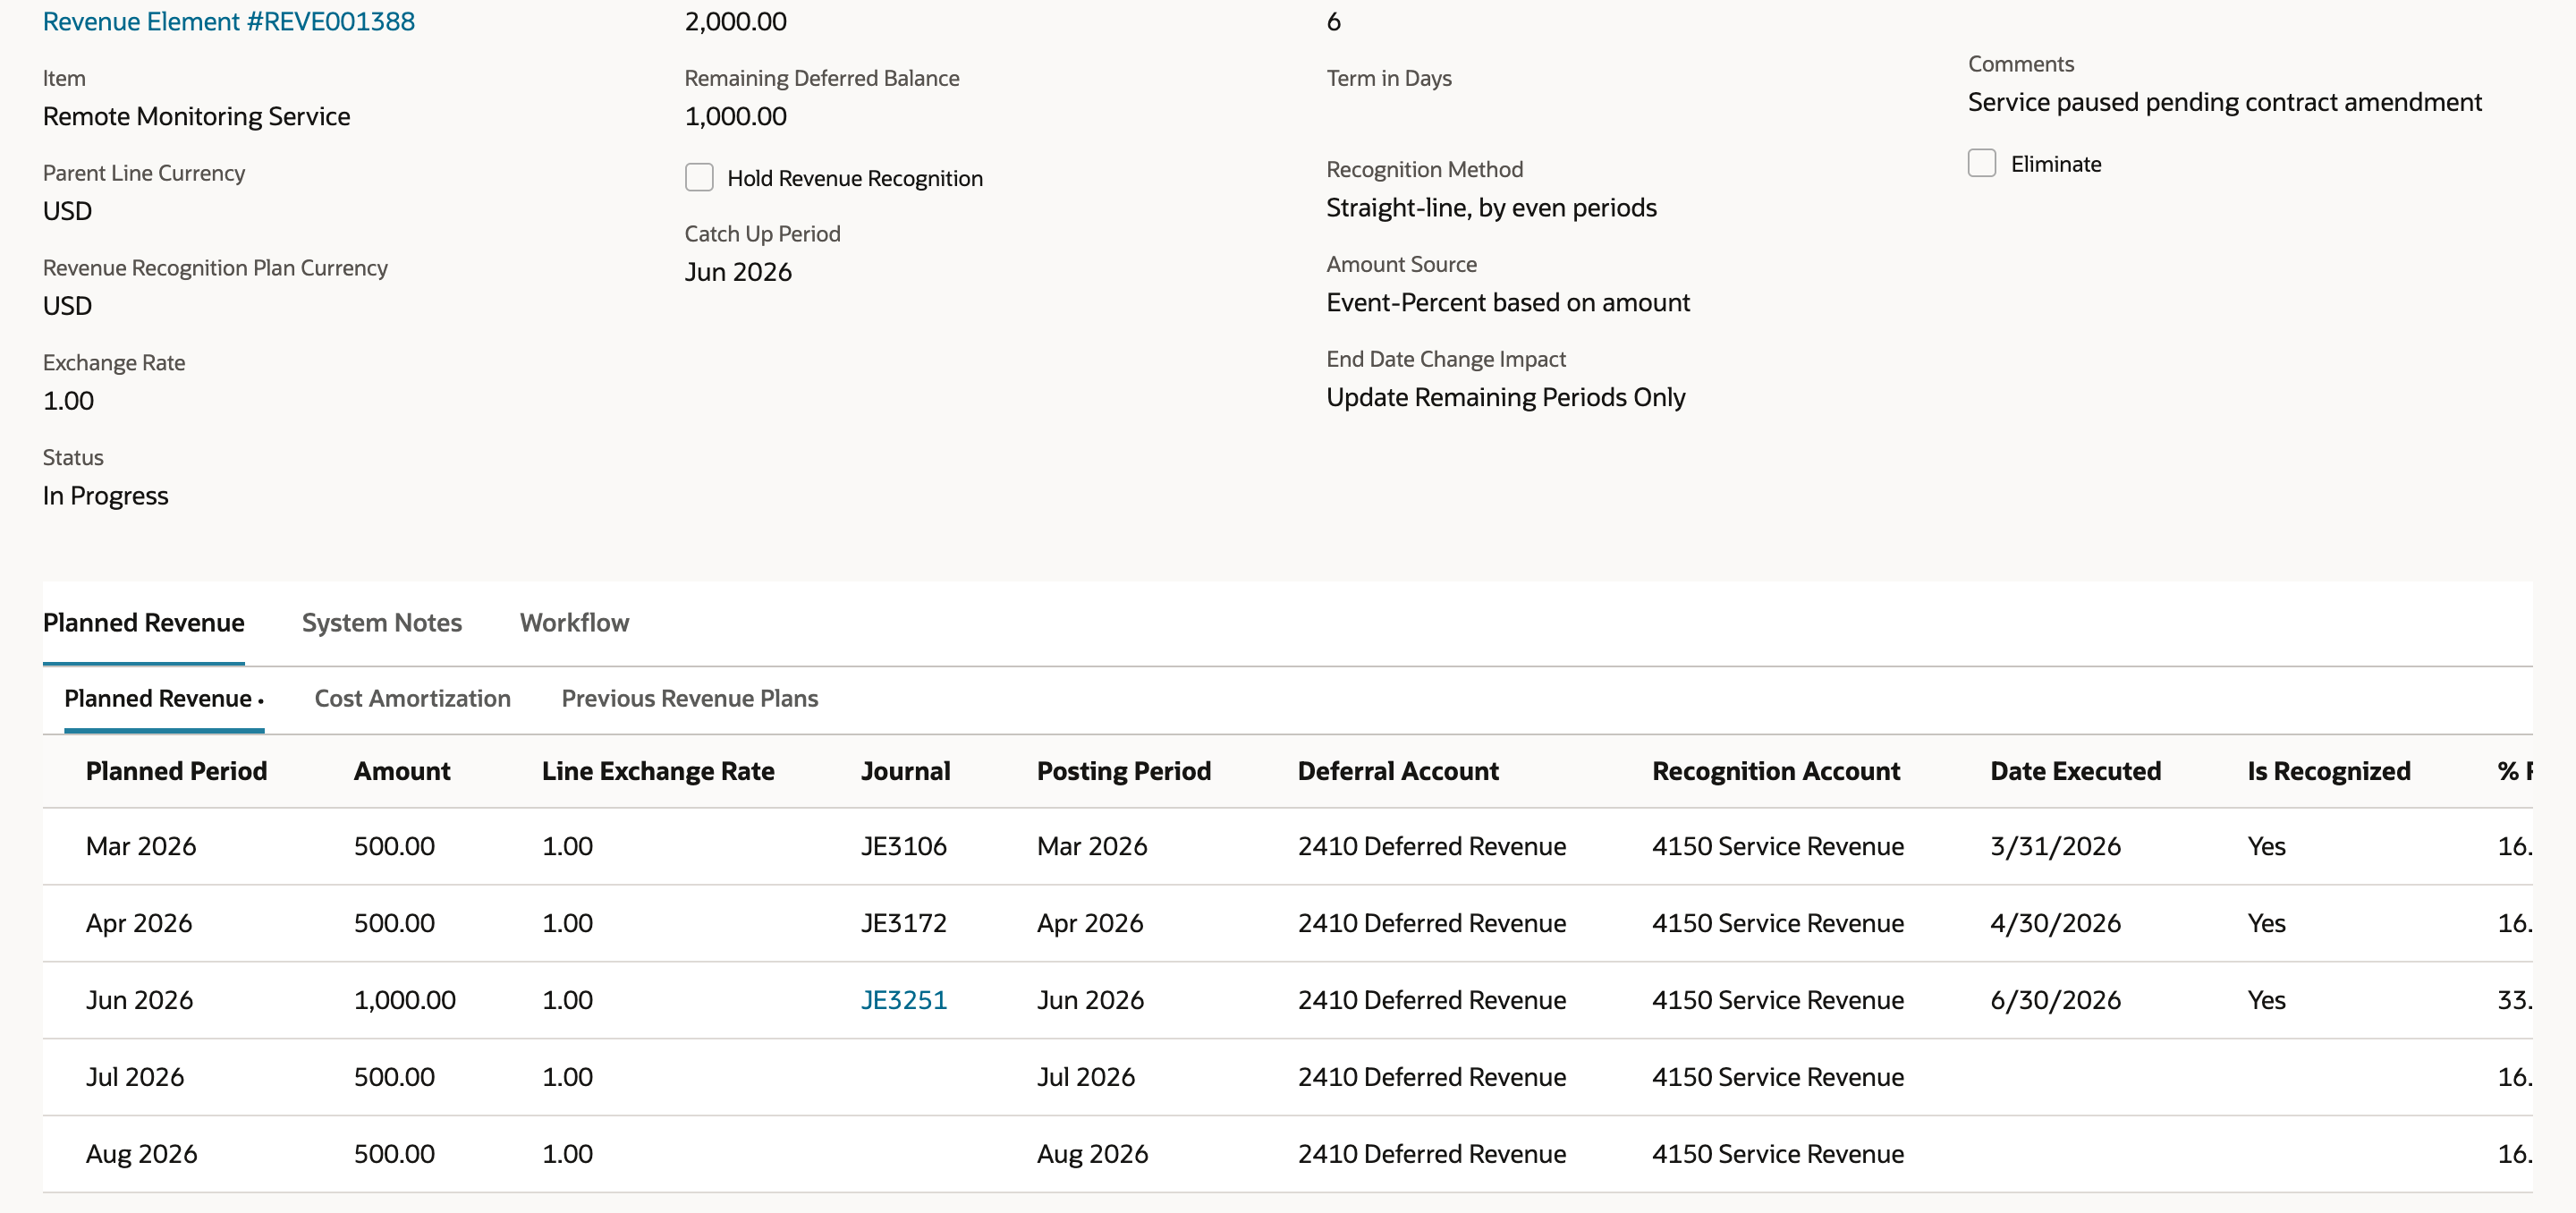The height and width of the screenshot is (1213, 2576).
Task: Click the Service paused pending contract amendment comment
Action: click(2224, 101)
